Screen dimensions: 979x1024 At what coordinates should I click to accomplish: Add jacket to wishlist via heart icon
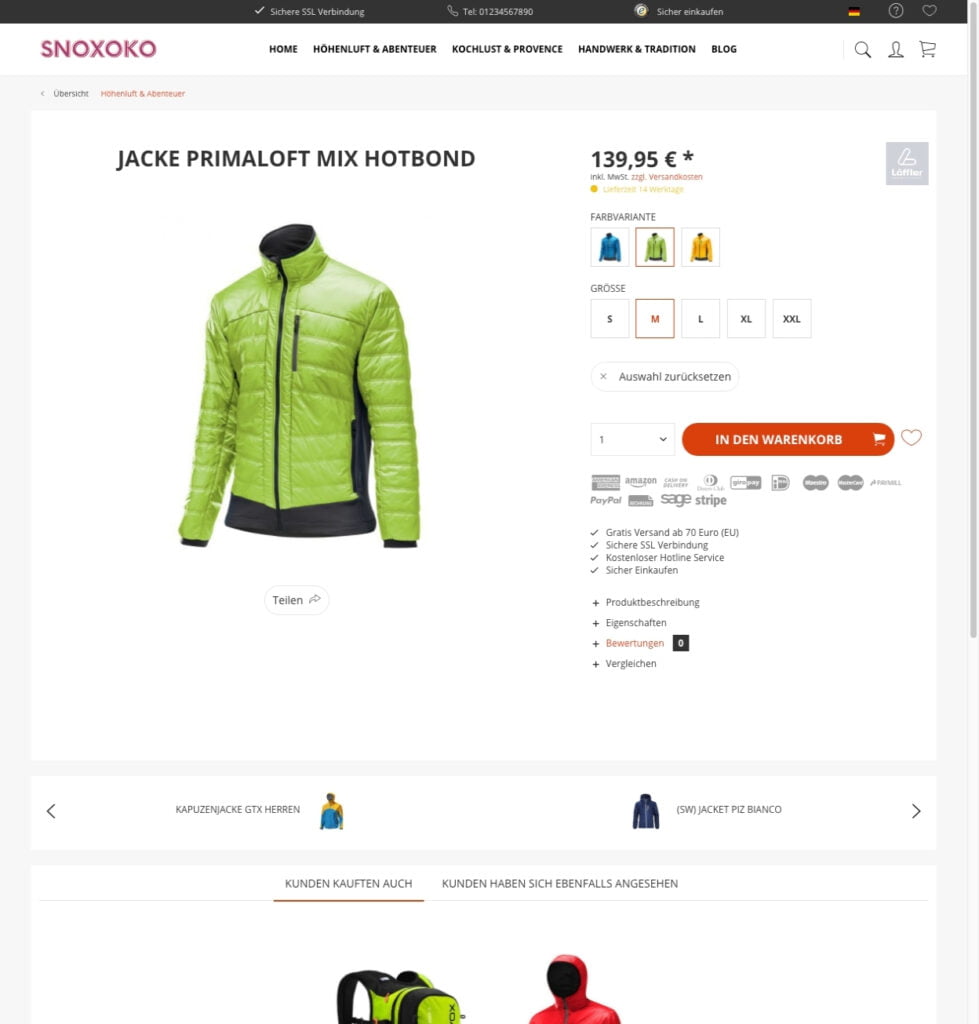coord(911,438)
